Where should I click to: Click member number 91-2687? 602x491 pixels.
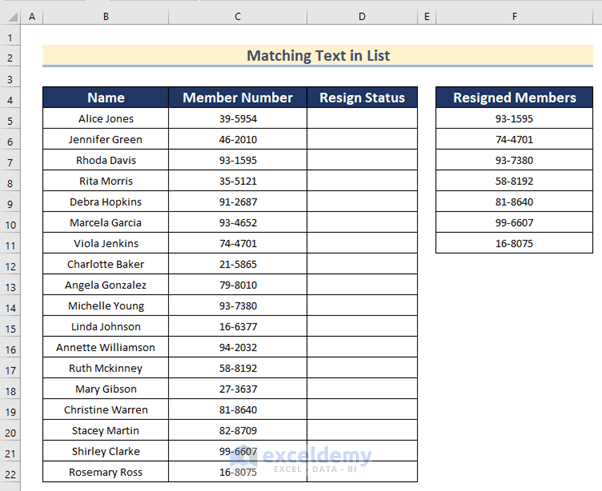(x=238, y=202)
